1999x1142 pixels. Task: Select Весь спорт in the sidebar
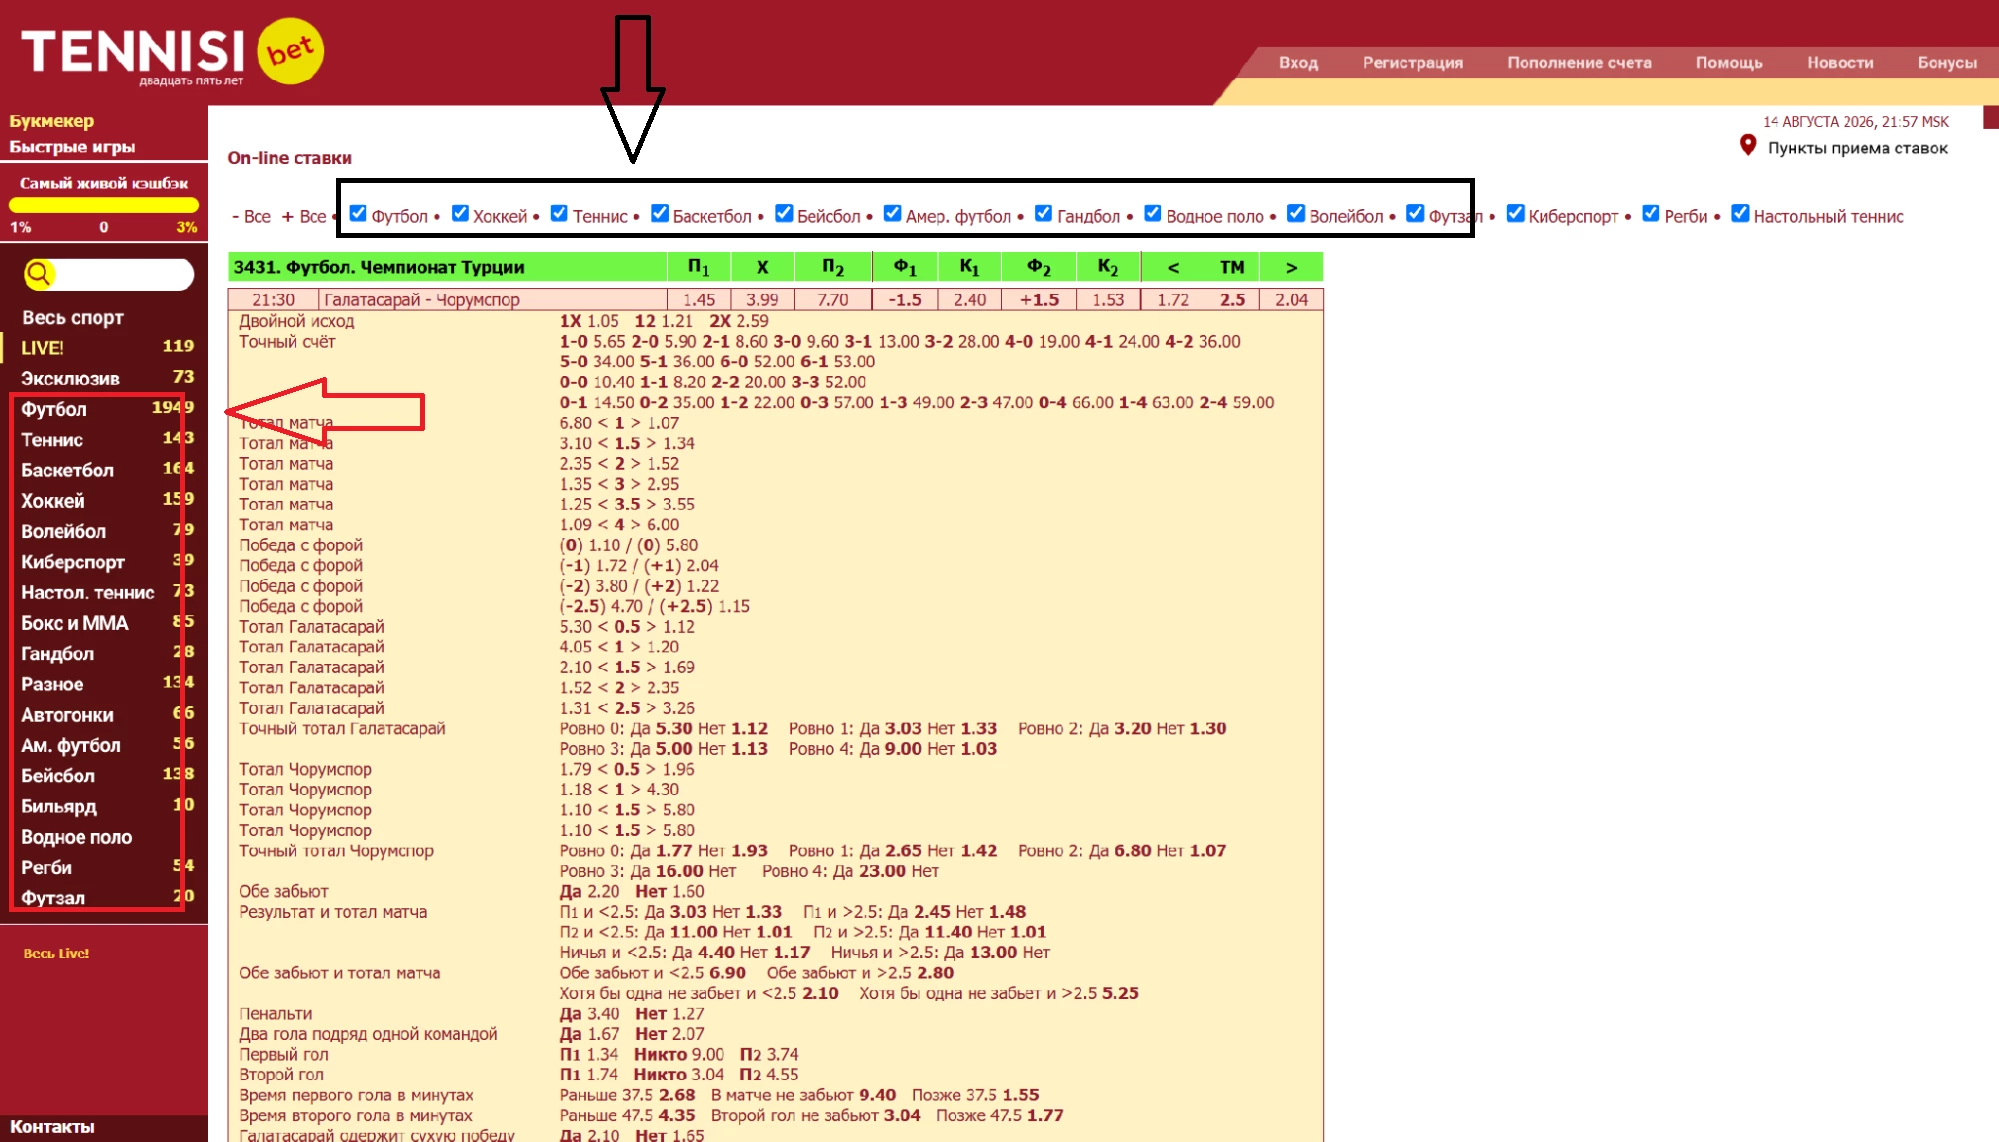(x=73, y=318)
